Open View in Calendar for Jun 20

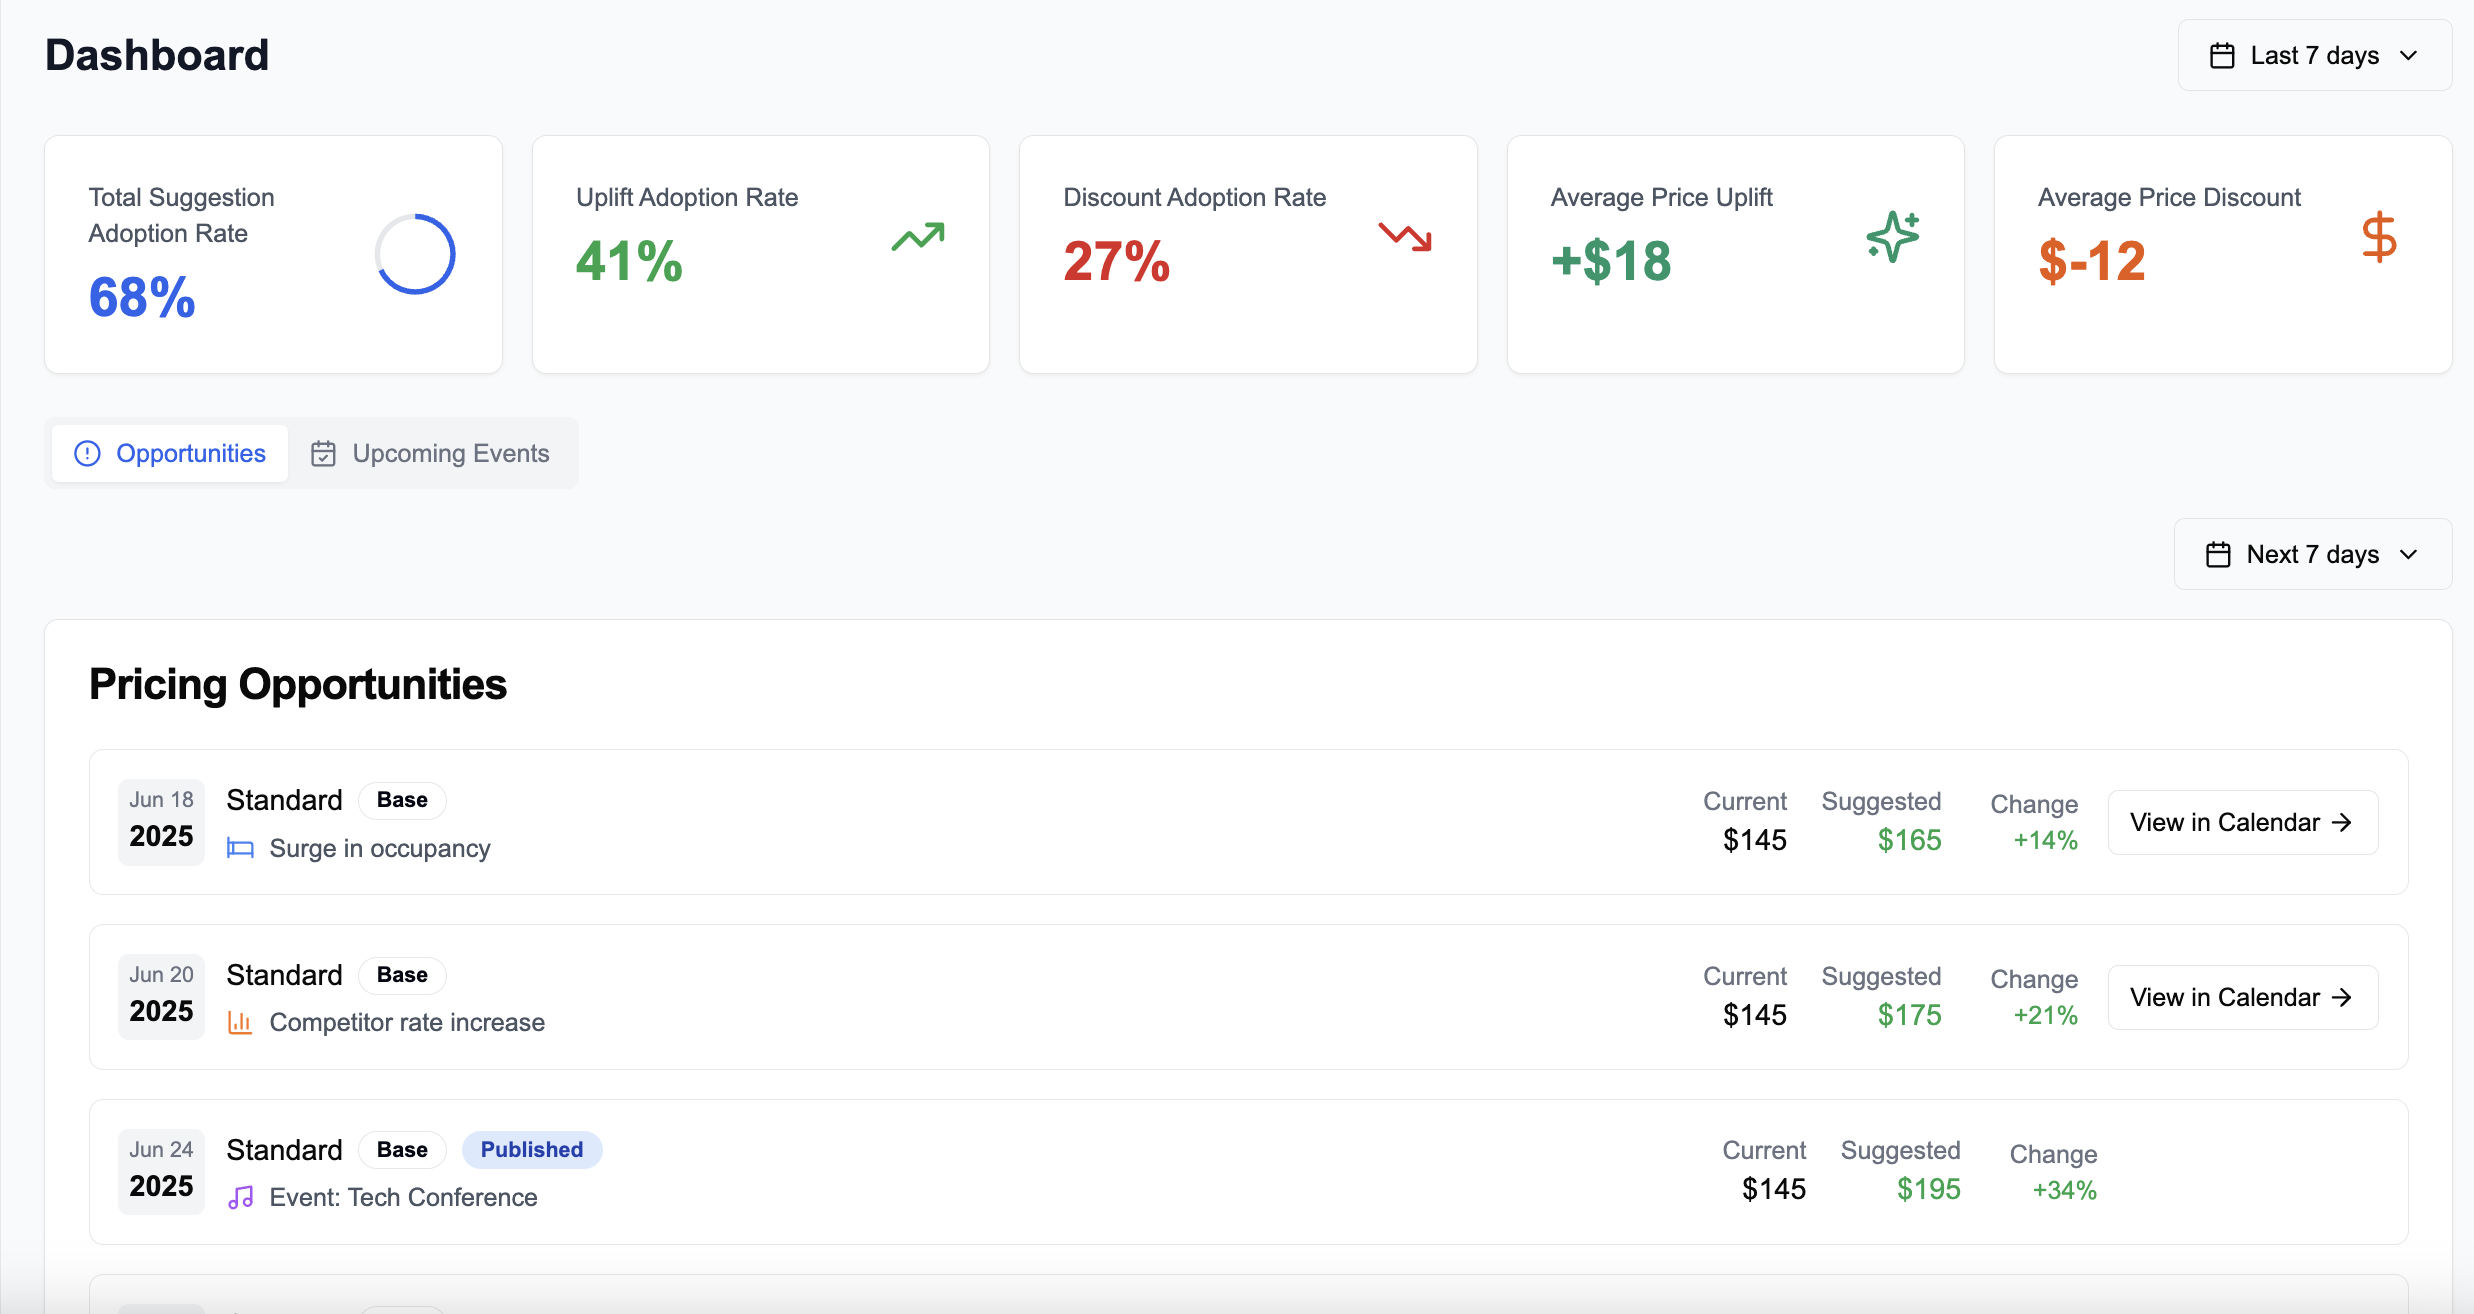point(2242,997)
